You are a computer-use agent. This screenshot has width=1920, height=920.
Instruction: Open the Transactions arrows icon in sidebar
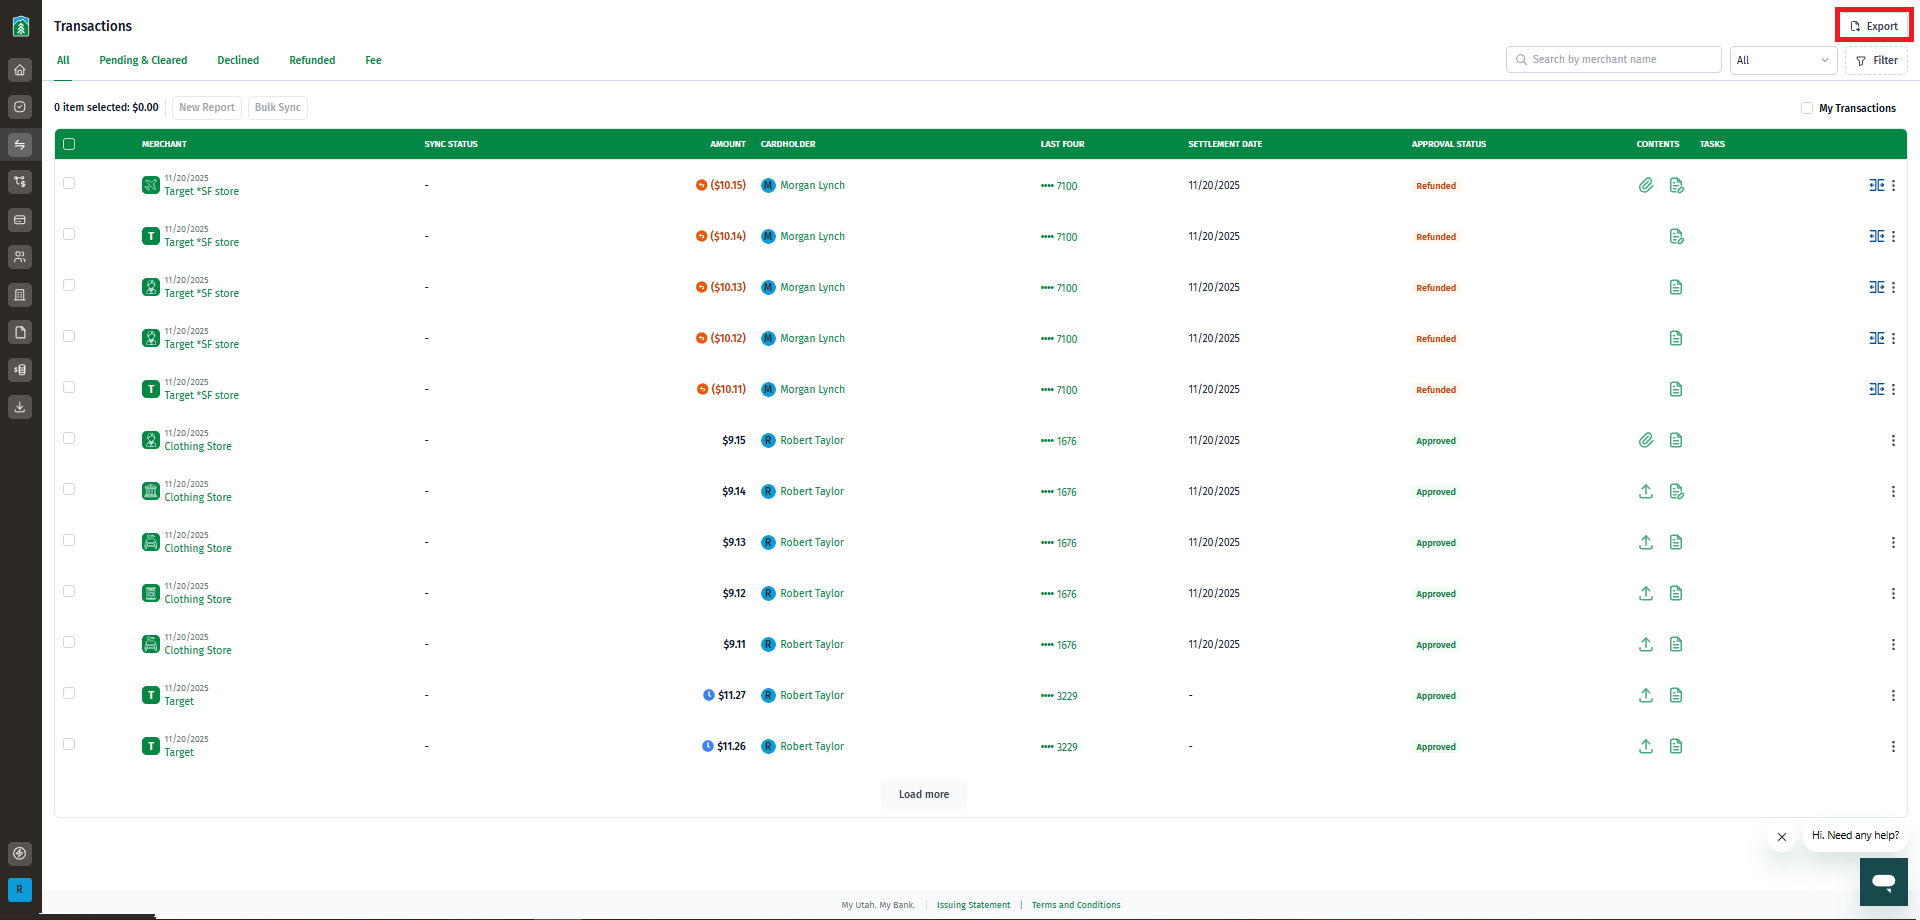[x=20, y=145]
